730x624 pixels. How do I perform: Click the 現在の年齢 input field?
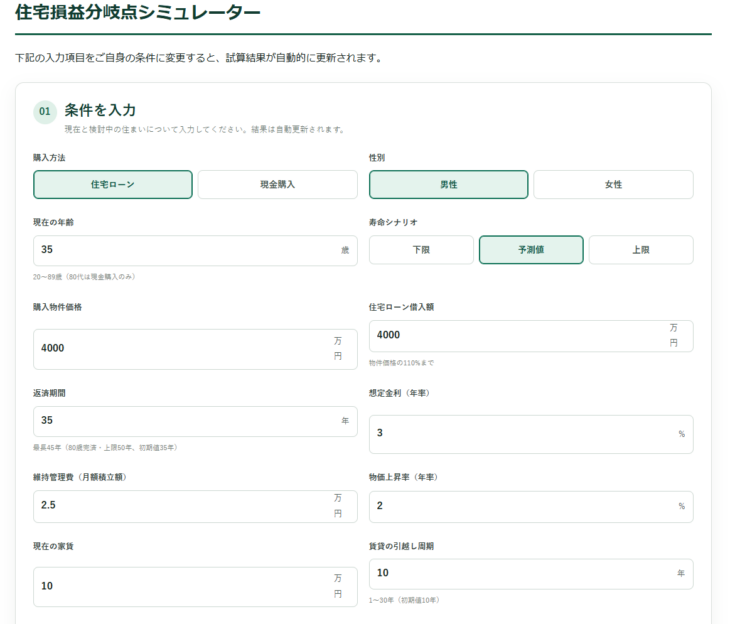[x=196, y=251]
